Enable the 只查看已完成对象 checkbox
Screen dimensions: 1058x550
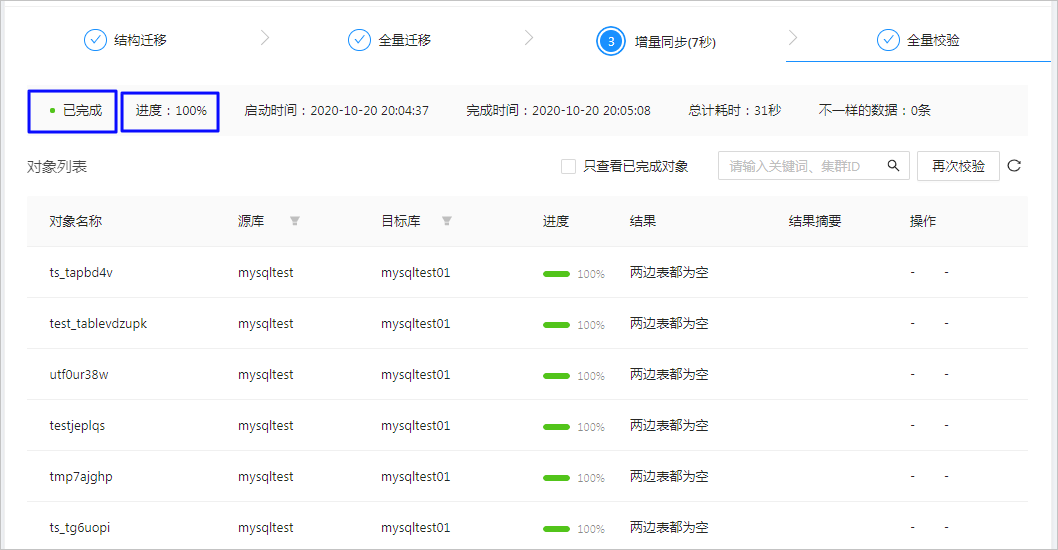pyautogui.click(x=568, y=166)
